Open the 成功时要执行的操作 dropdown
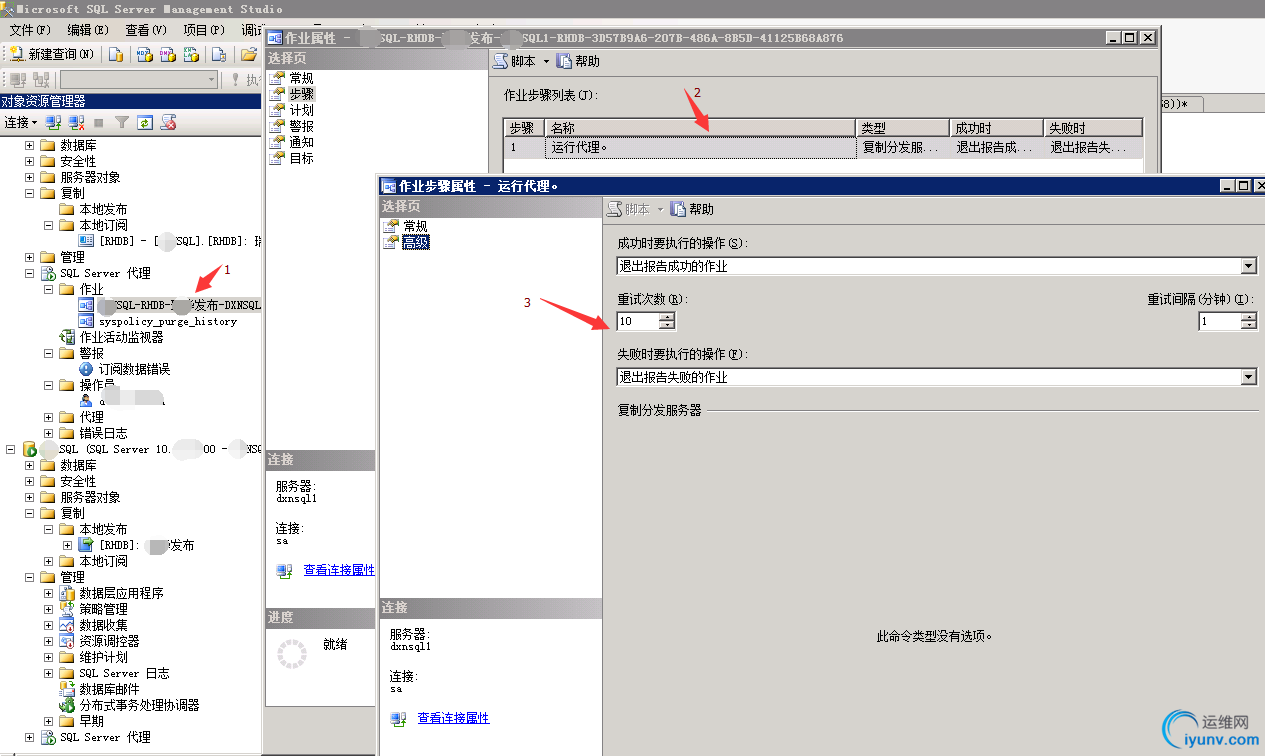The height and width of the screenshot is (756, 1265). point(1248,266)
